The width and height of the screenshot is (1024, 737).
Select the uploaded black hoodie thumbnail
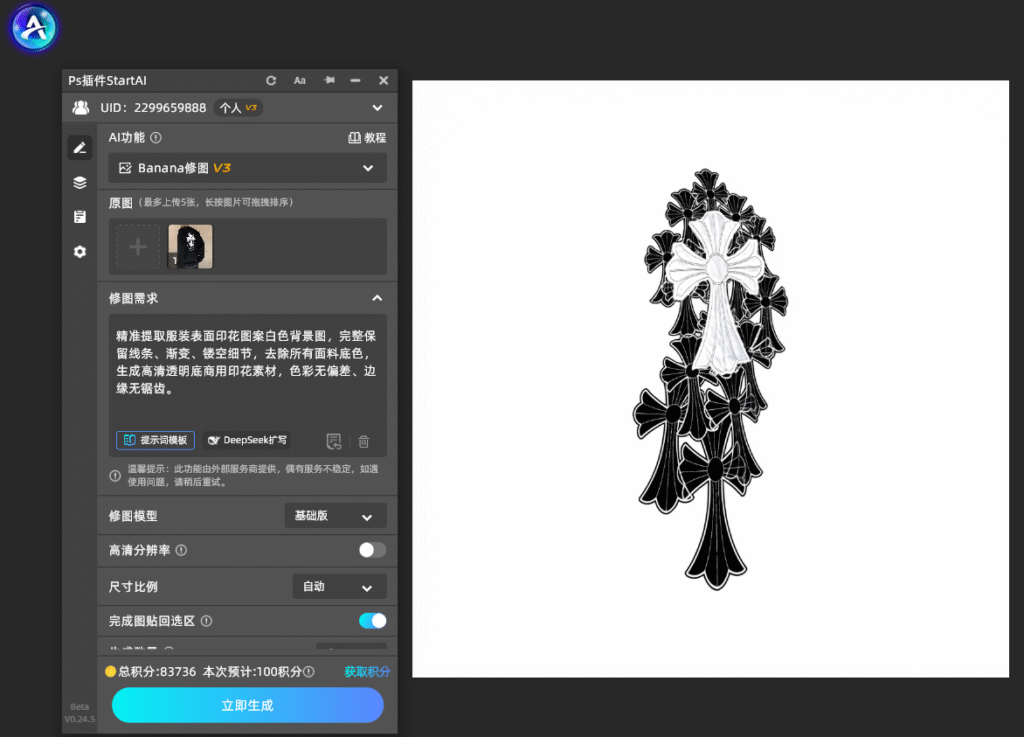pos(190,247)
